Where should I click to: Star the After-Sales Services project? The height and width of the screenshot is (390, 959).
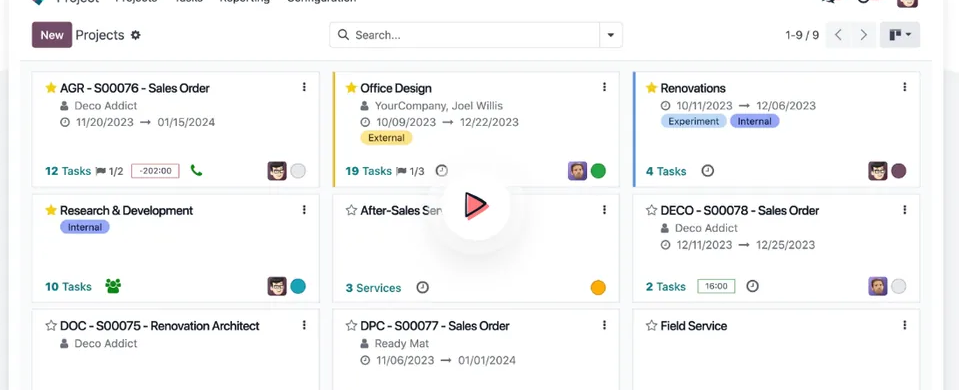click(x=351, y=210)
